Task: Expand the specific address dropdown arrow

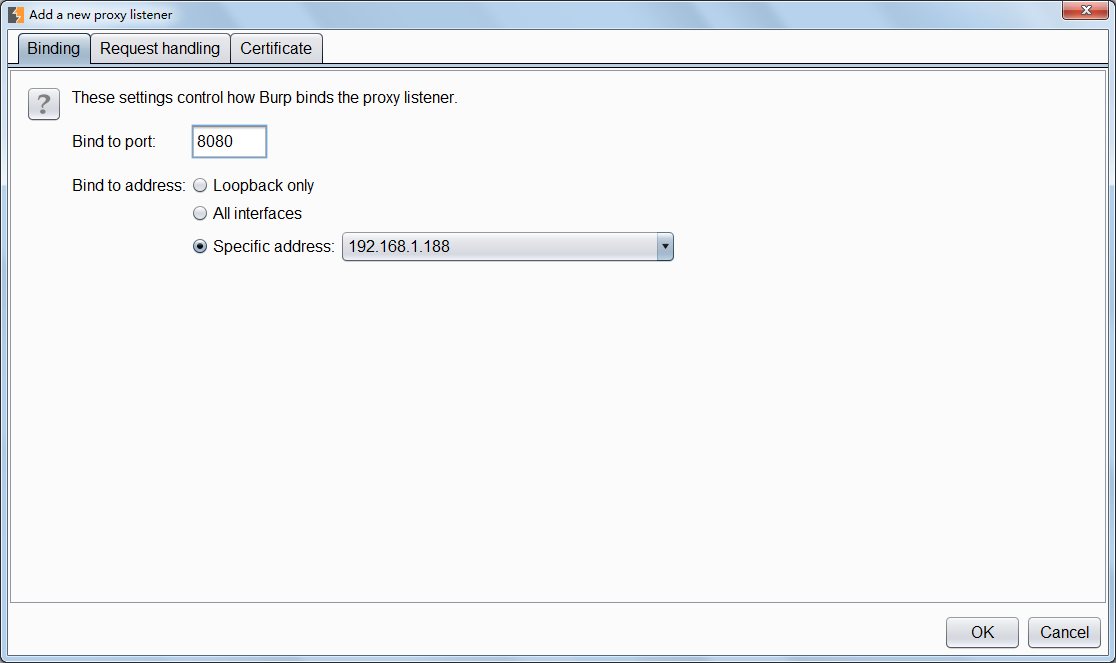Action: [x=664, y=247]
